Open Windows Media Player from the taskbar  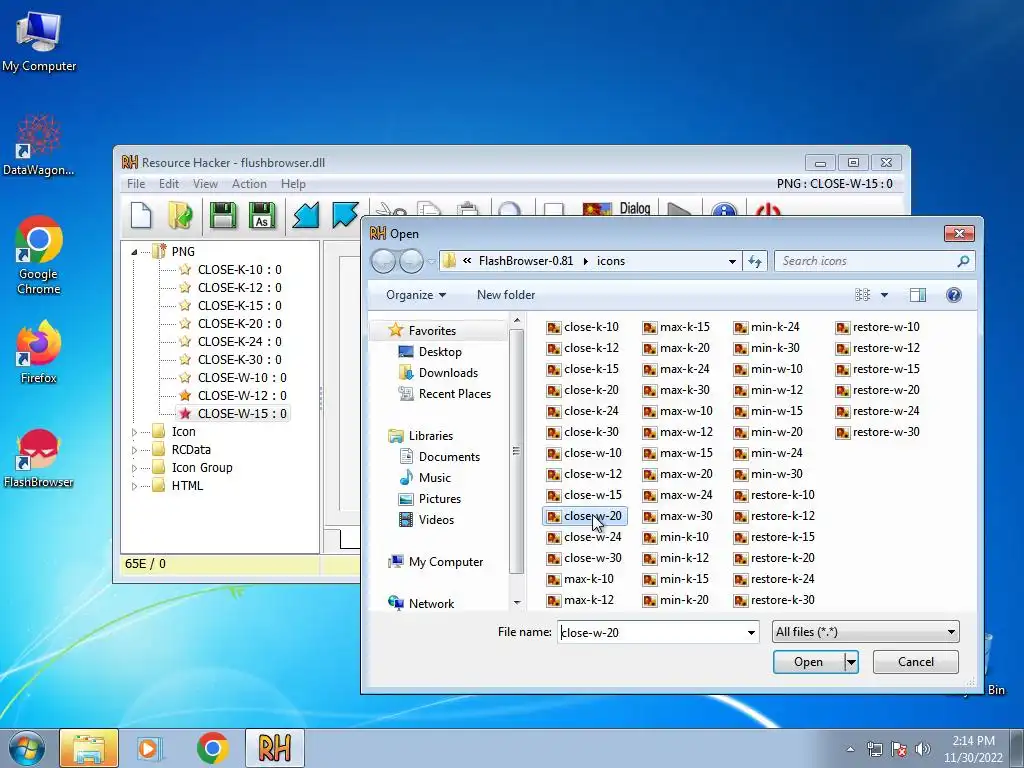click(150, 748)
